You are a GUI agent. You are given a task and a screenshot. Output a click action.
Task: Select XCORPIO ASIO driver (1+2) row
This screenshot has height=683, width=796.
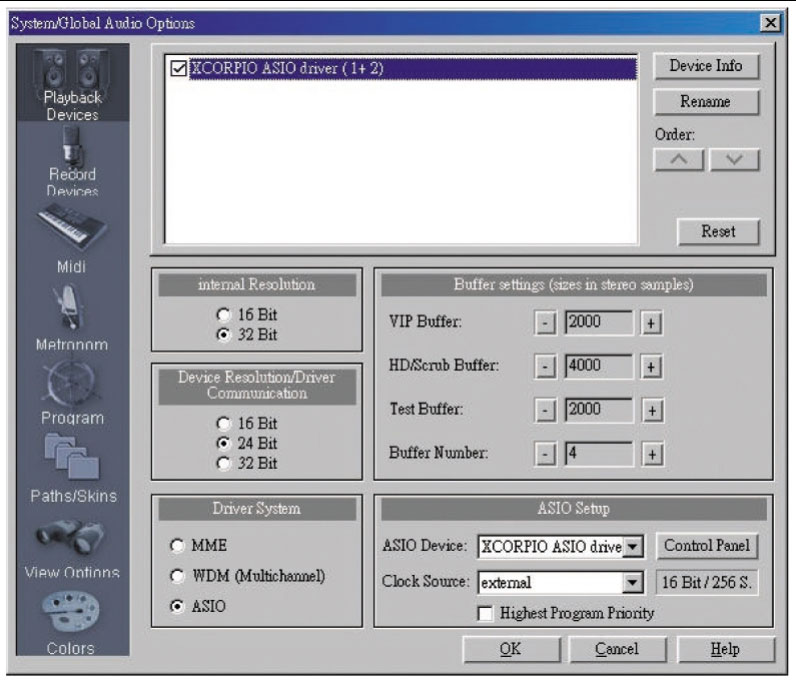(x=413, y=69)
